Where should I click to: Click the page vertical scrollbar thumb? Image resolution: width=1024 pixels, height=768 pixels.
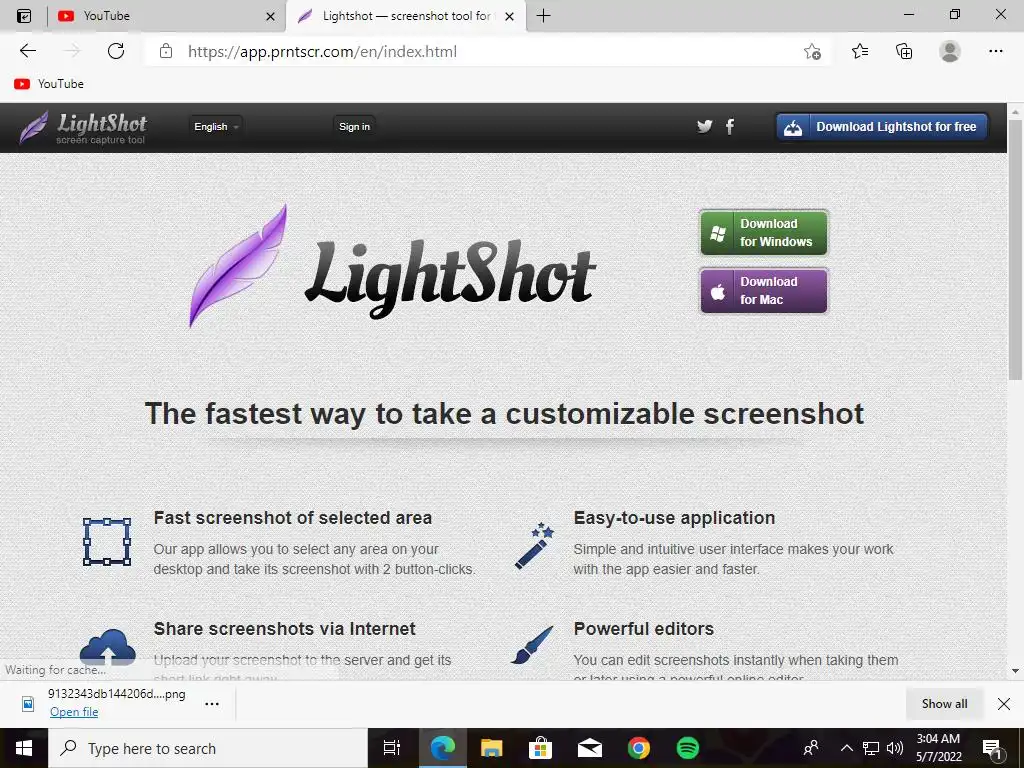1016,249
